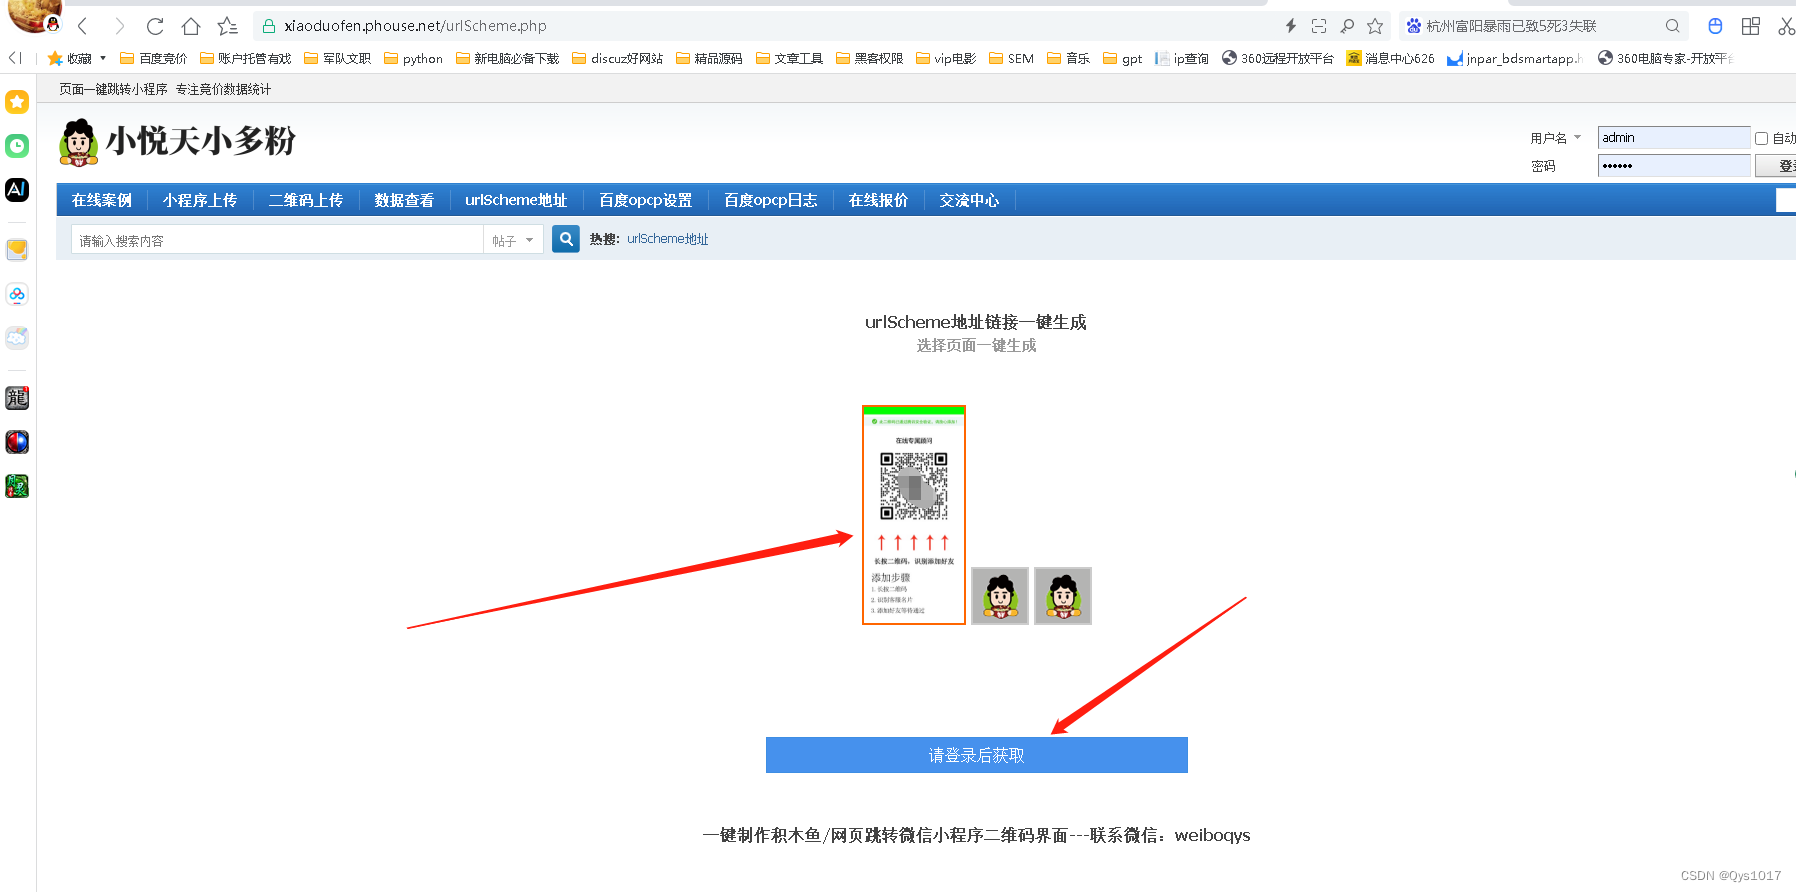Click the username field containing admin
This screenshot has height=892, width=1796.
point(1674,138)
